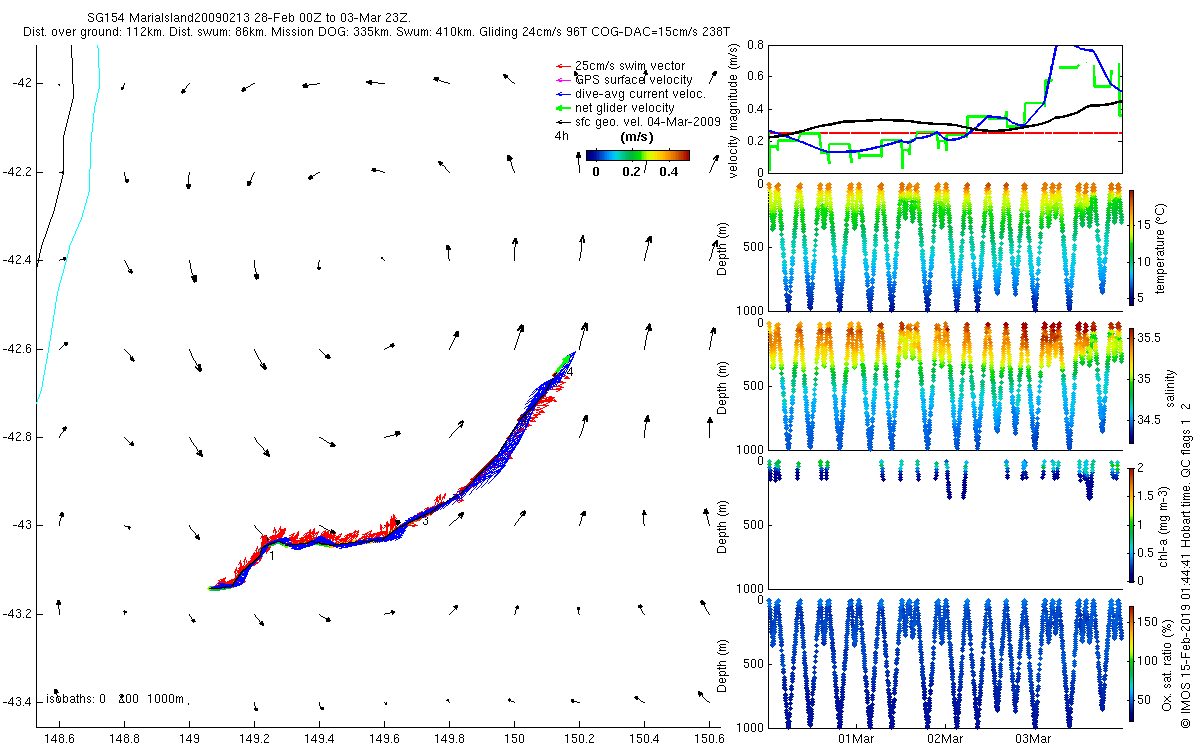Click the '01Mar' date tick label
This screenshot has width=1200, height=750.
tap(856, 739)
